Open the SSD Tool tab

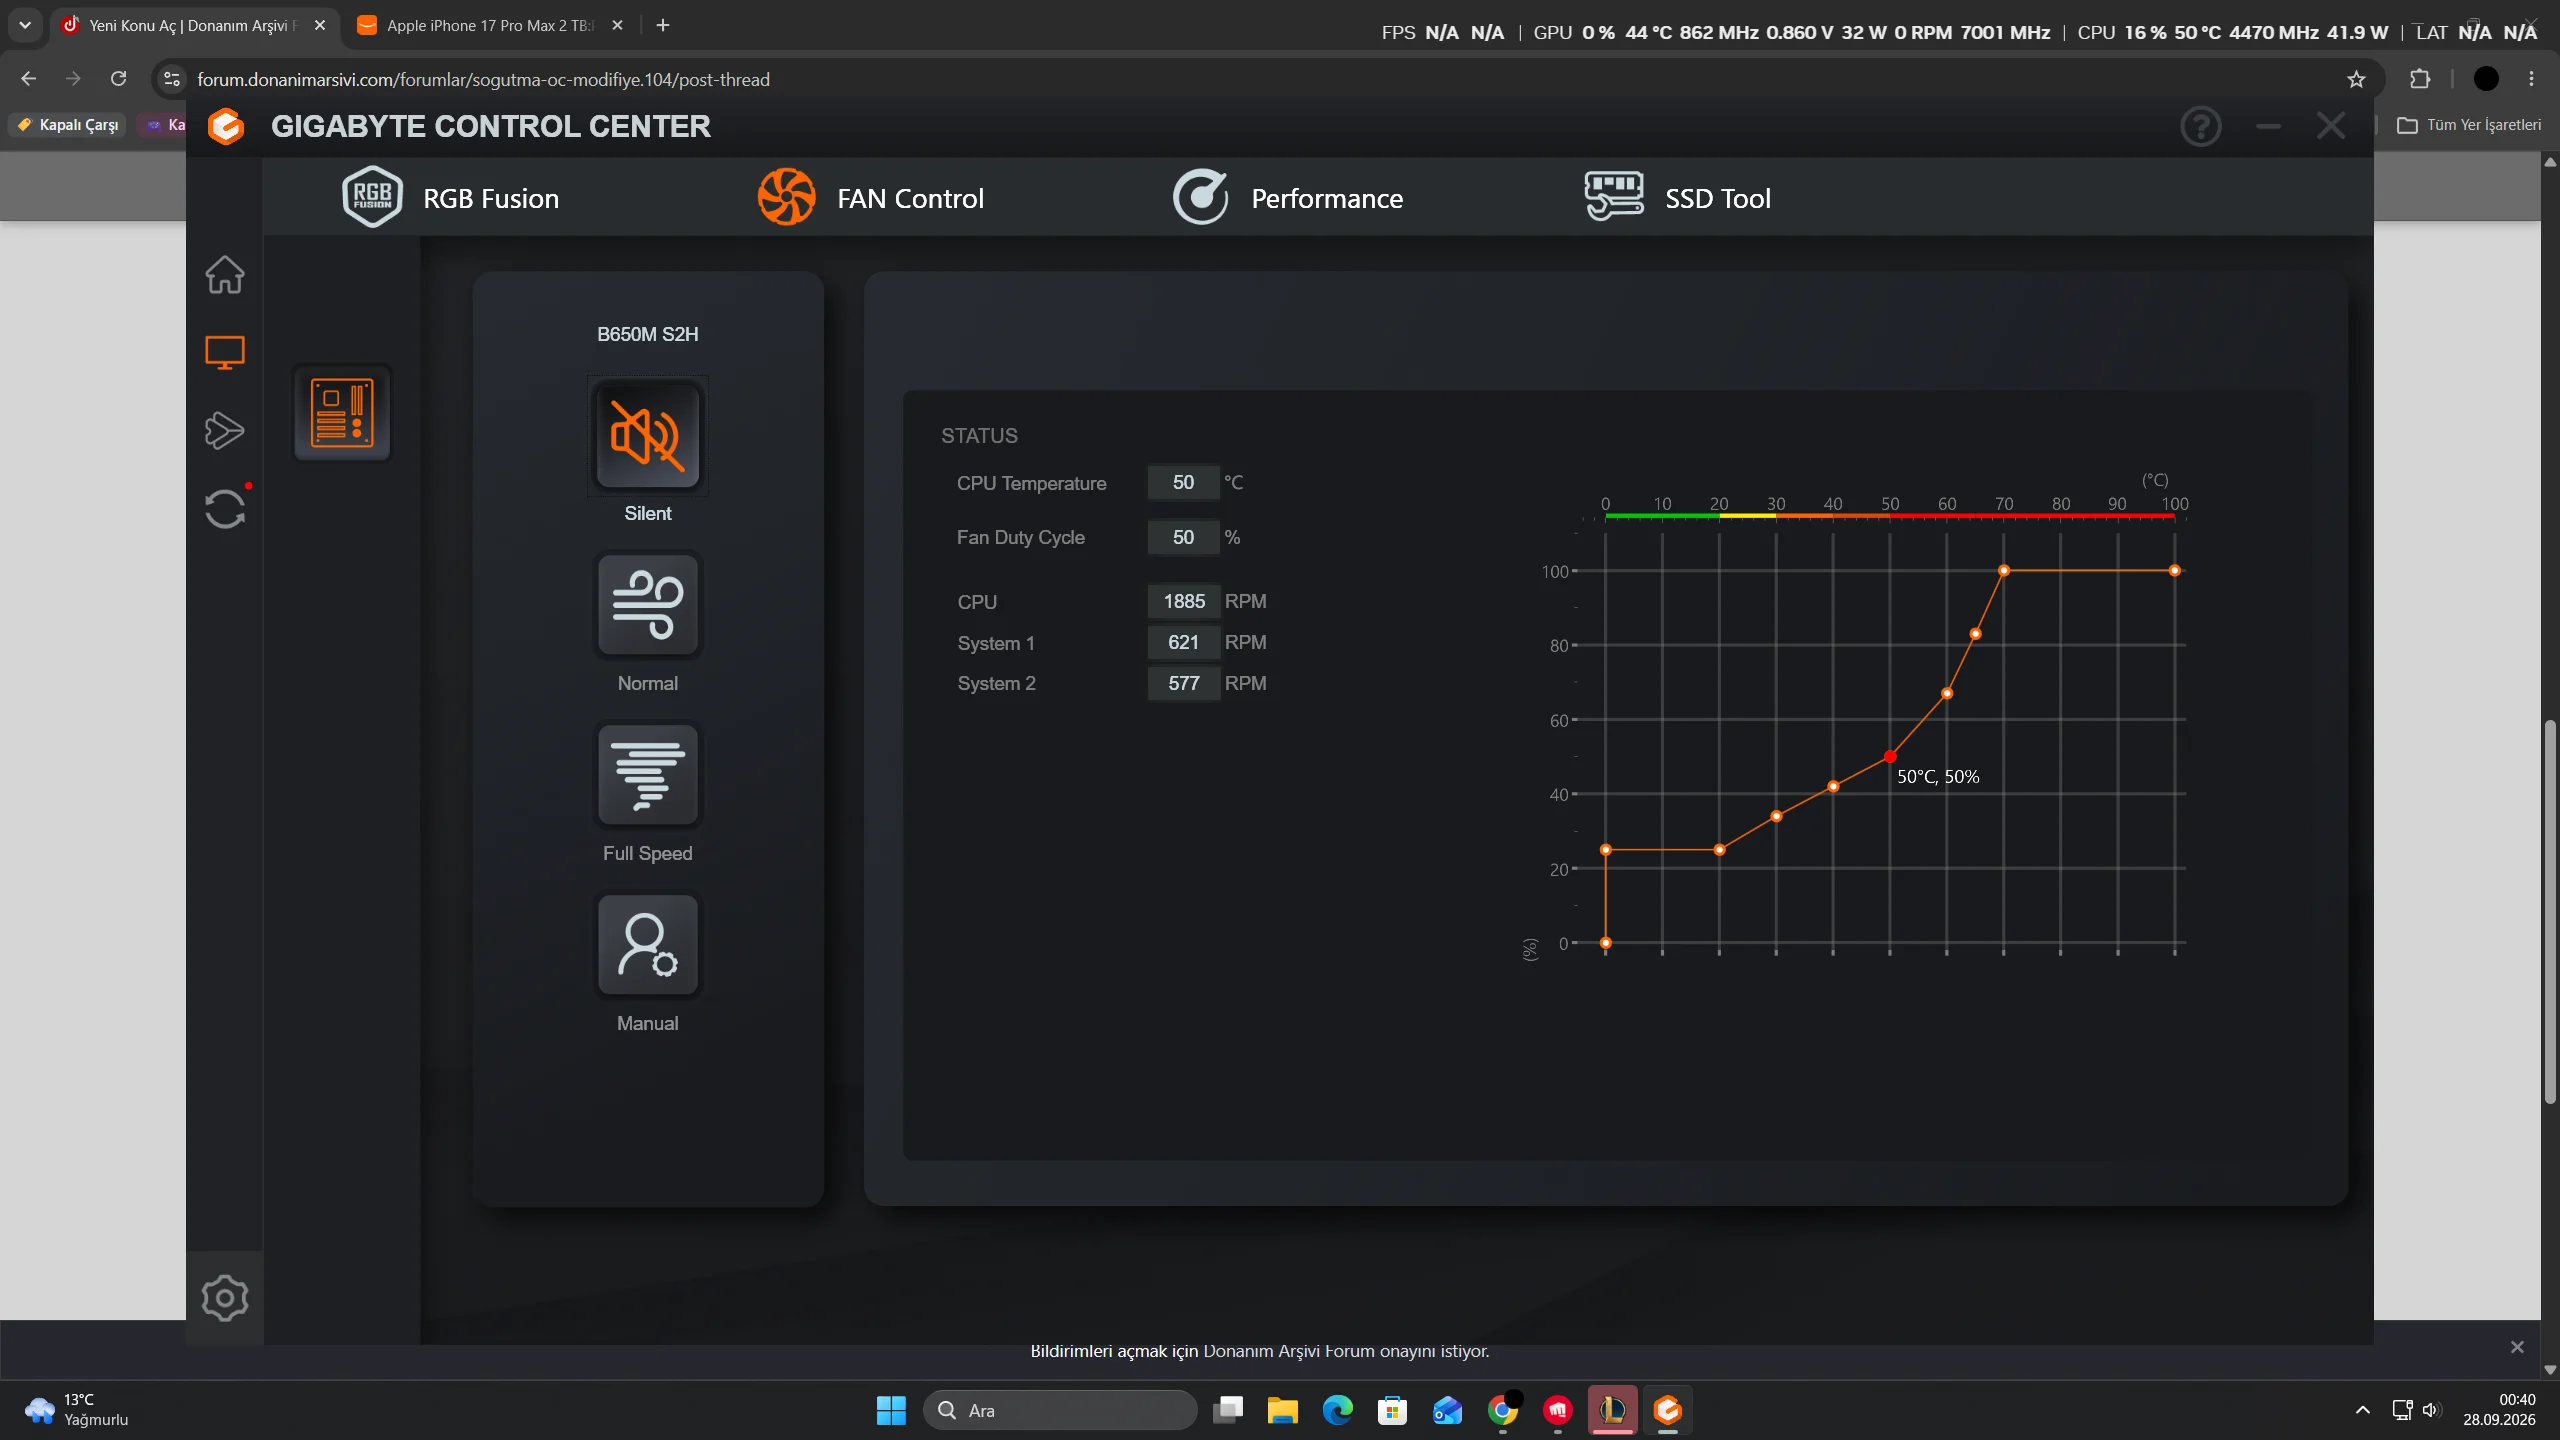pyautogui.click(x=1677, y=198)
